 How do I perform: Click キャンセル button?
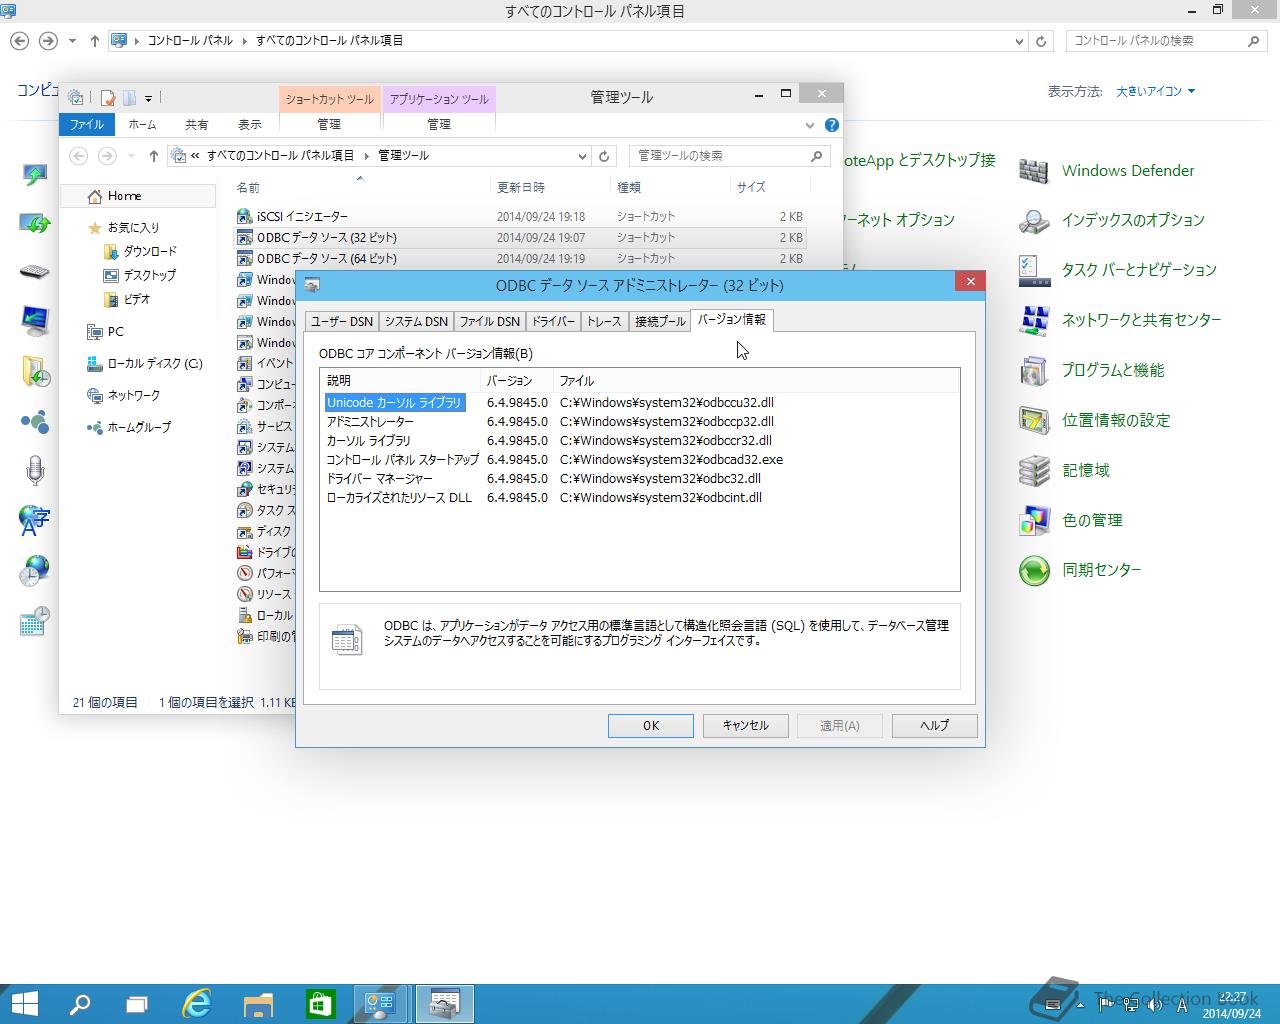[746, 726]
